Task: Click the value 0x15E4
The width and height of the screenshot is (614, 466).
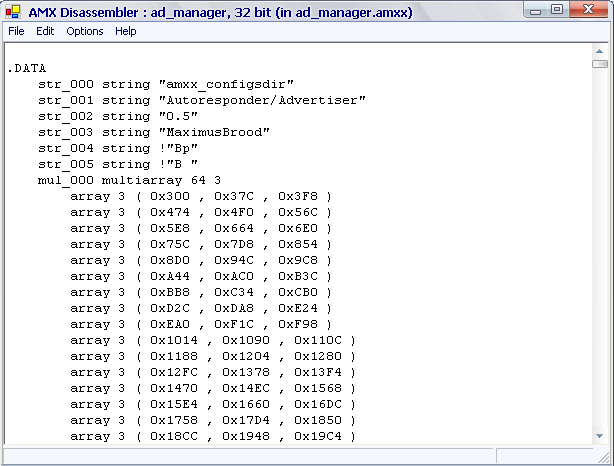Action: (x=174, y=405)
